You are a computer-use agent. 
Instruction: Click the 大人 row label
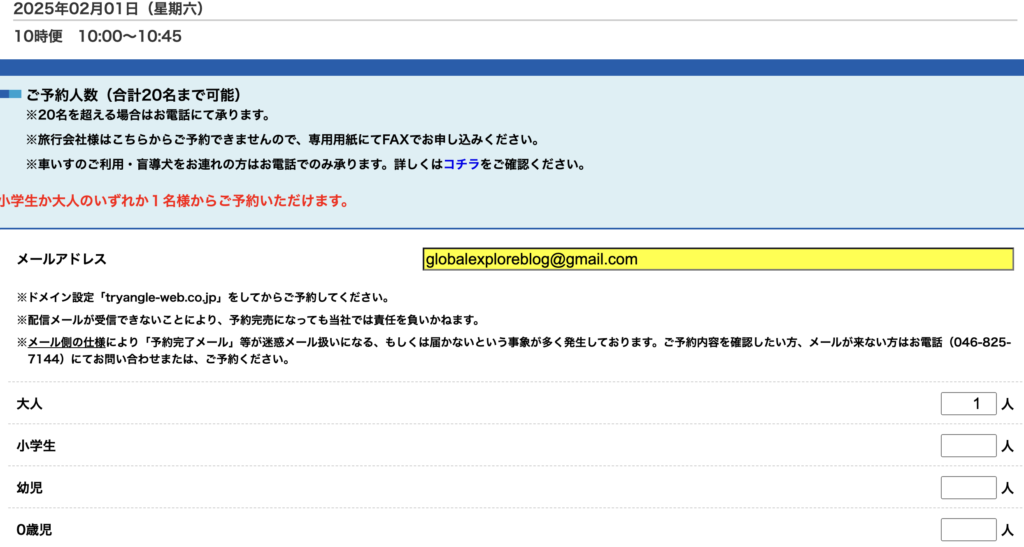pyautogui.click(x=30, y=404)
